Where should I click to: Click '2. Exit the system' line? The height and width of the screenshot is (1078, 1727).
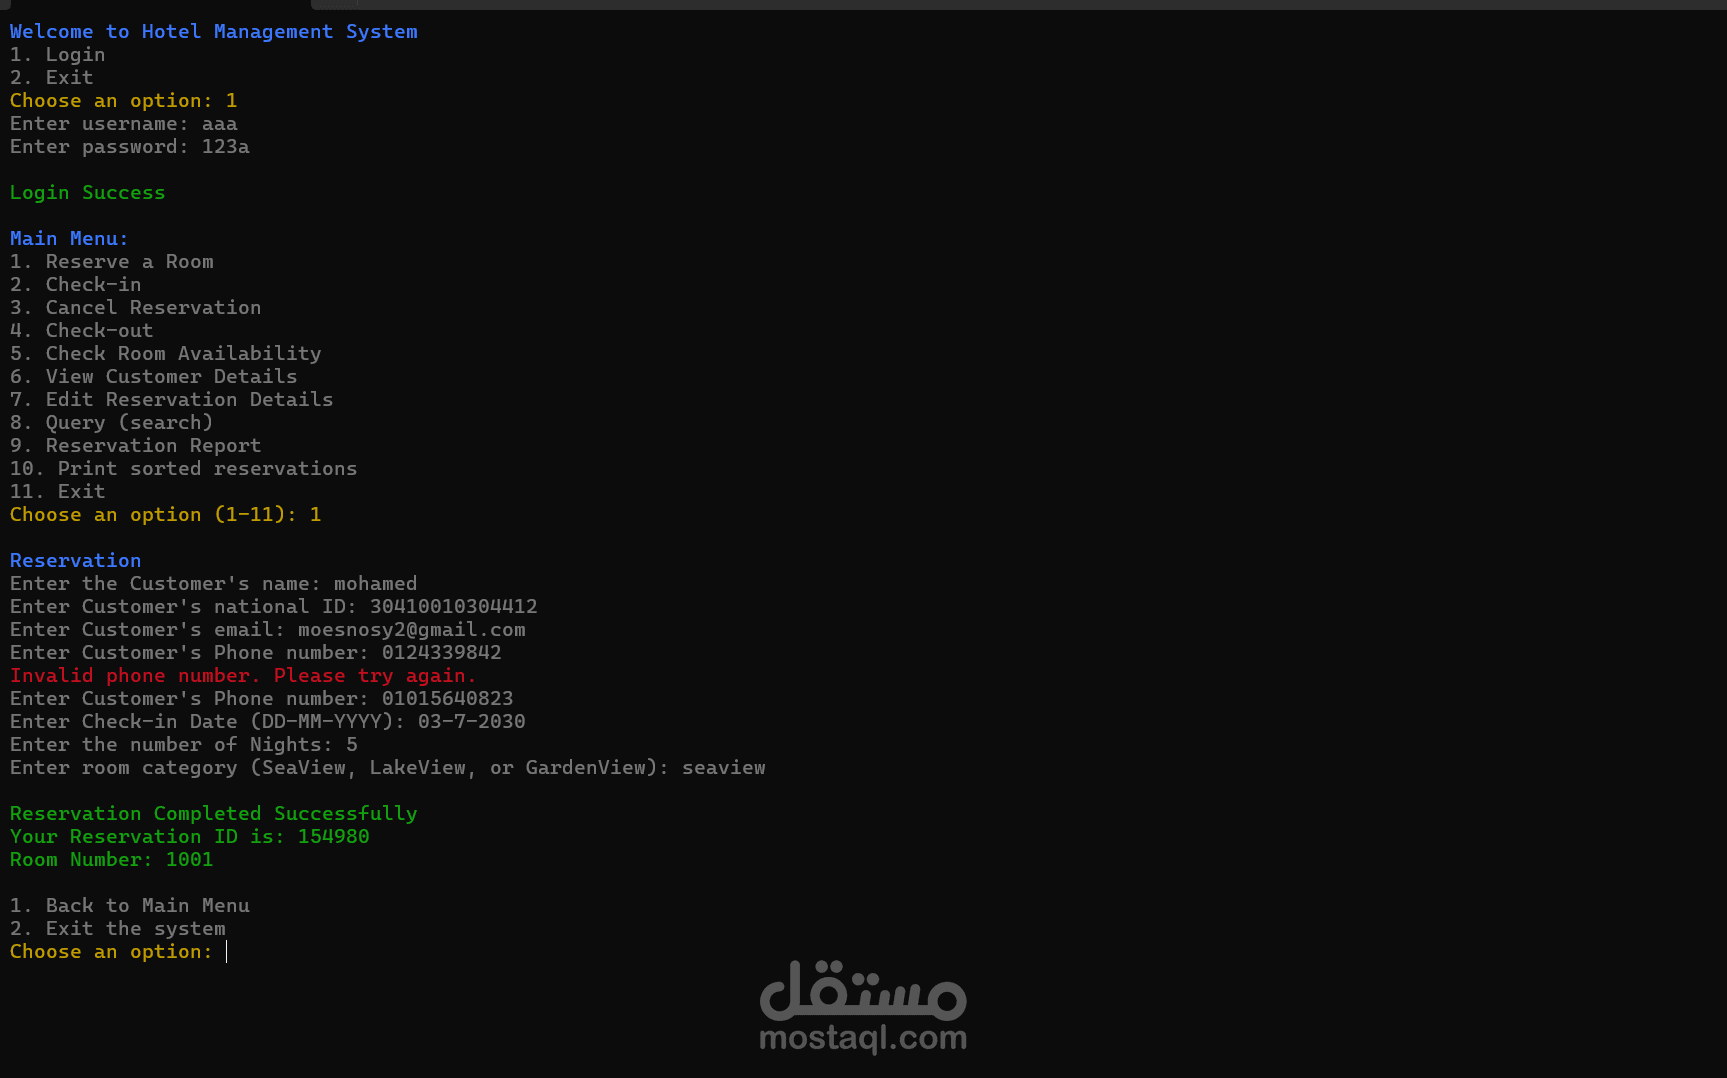point(118,929)
